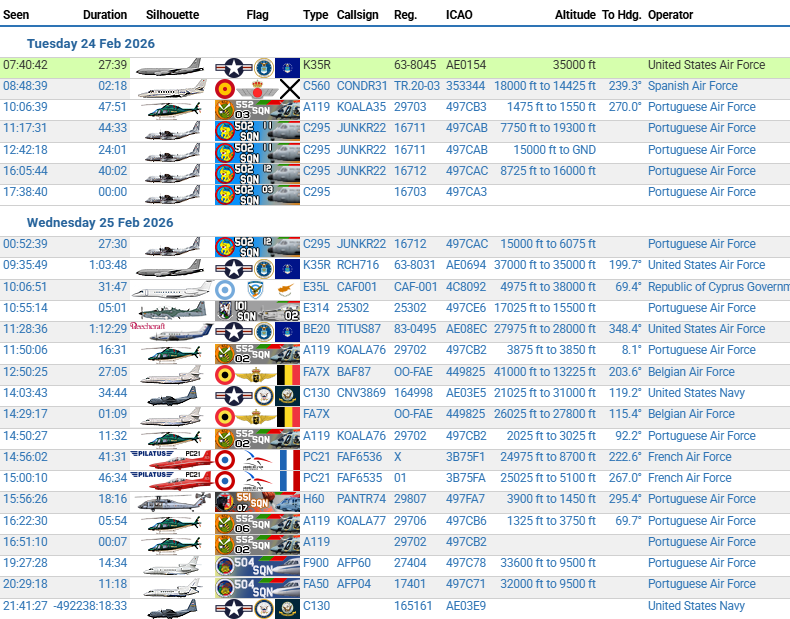Click the Silhouette column header
The width and height of the screenshot is (790, 619).
click(172, 15)
